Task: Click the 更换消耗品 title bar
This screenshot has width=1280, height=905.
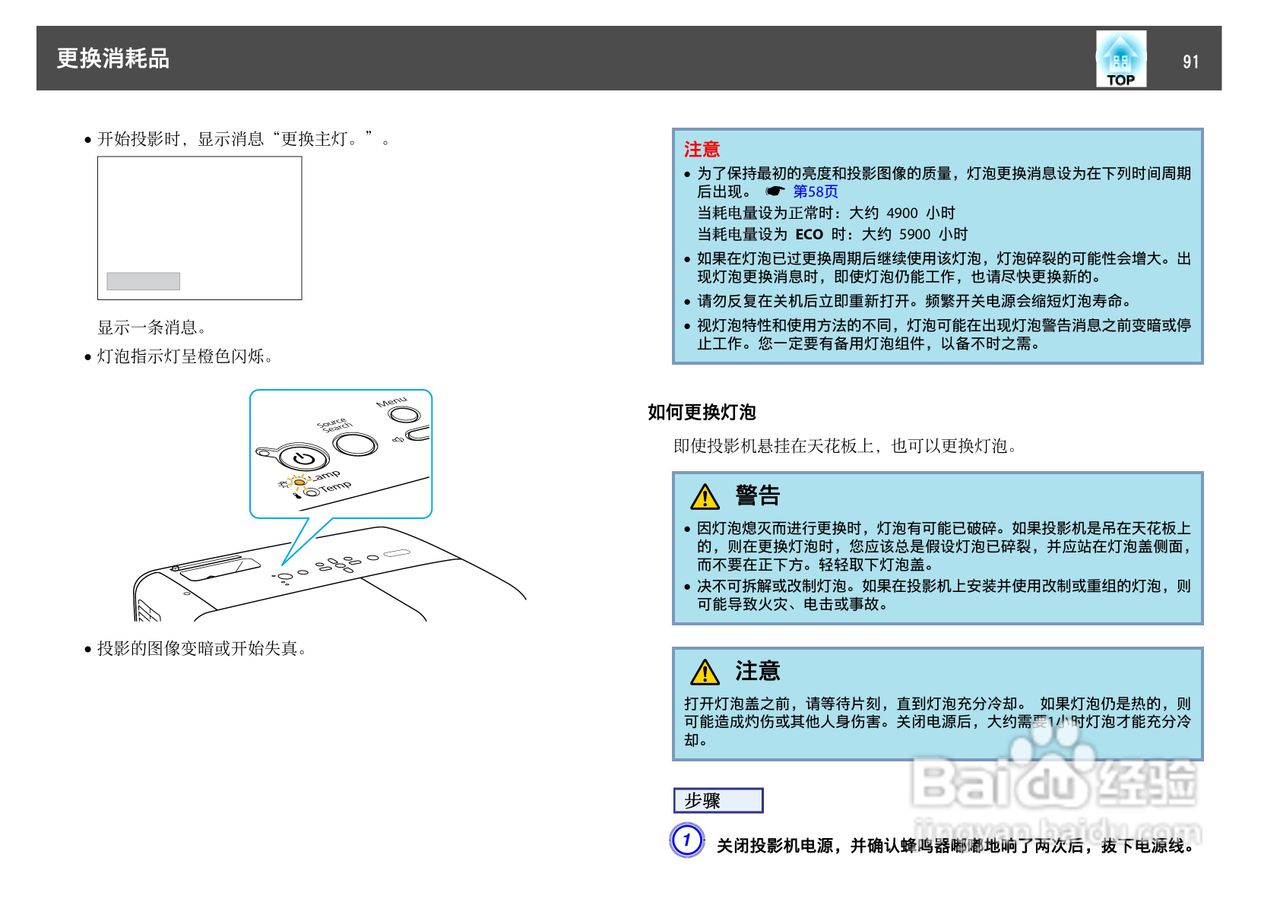Action: tap(113, 59)
